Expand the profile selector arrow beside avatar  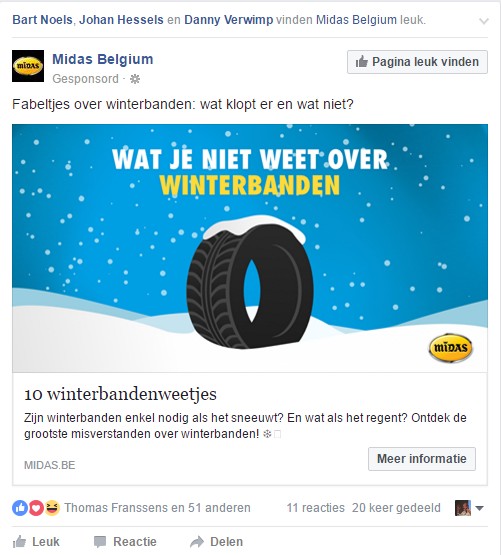[479, 508]
